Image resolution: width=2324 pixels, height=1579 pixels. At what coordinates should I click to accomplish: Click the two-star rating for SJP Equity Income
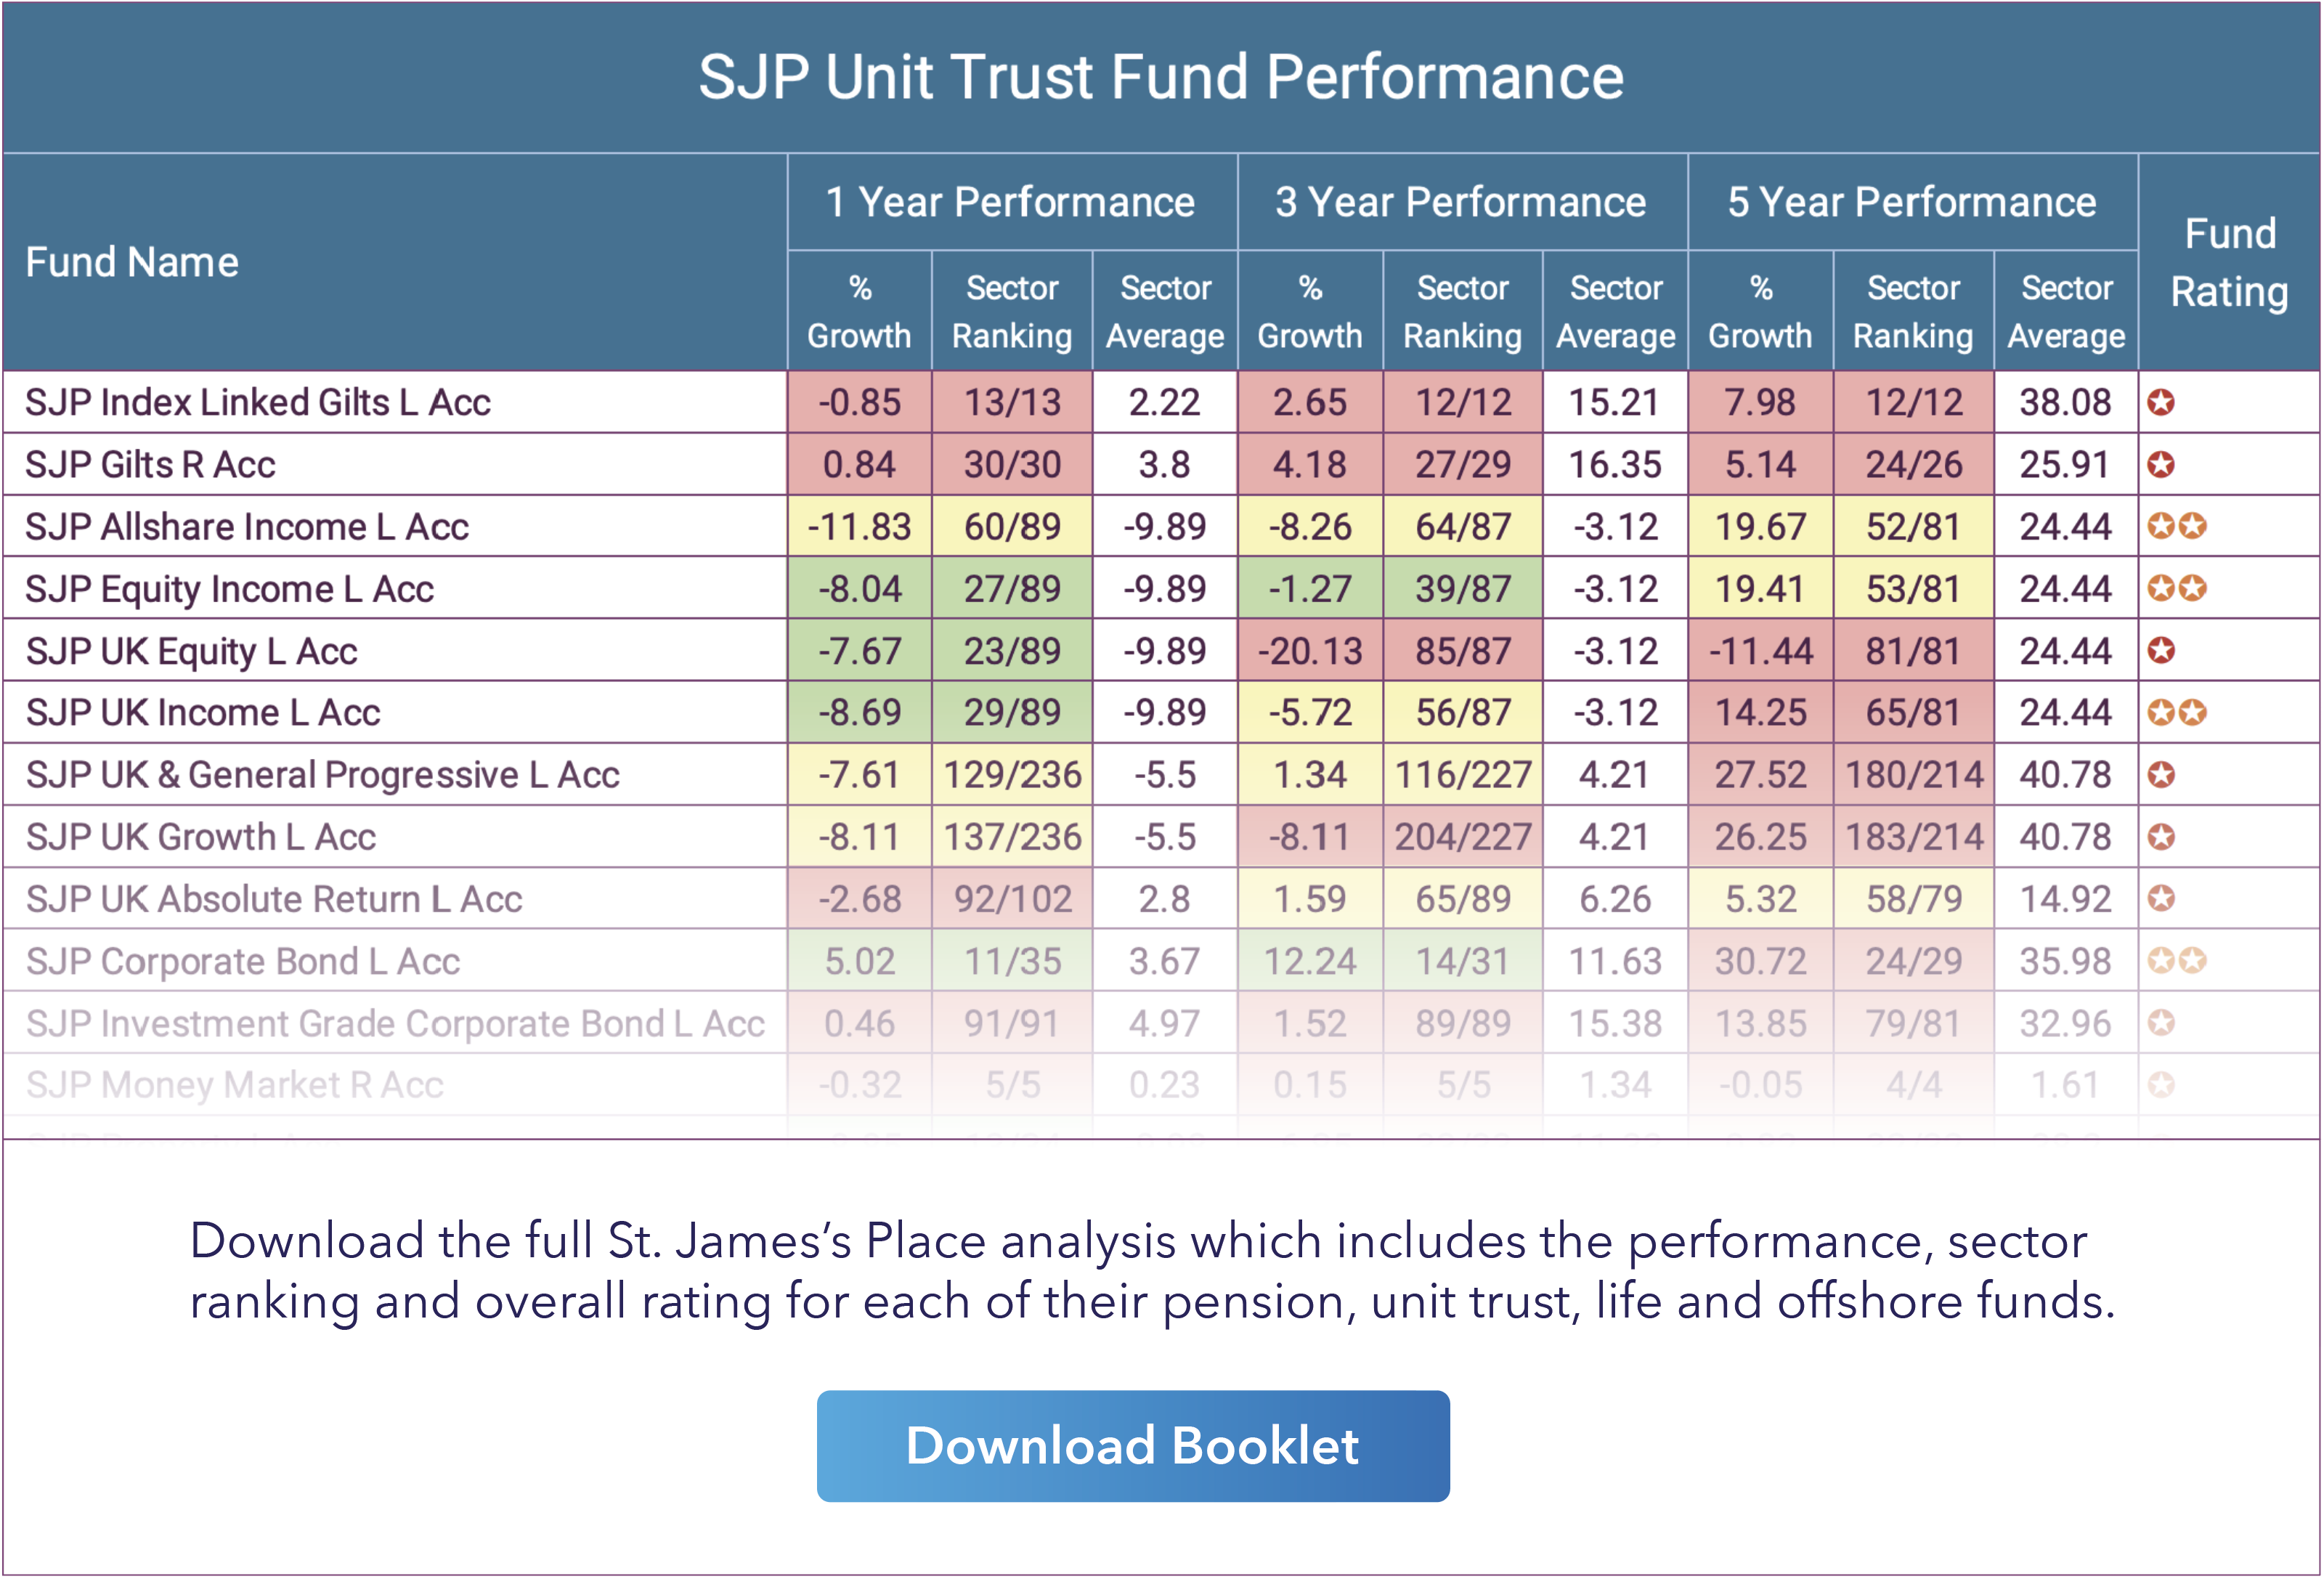(2177, 589)
